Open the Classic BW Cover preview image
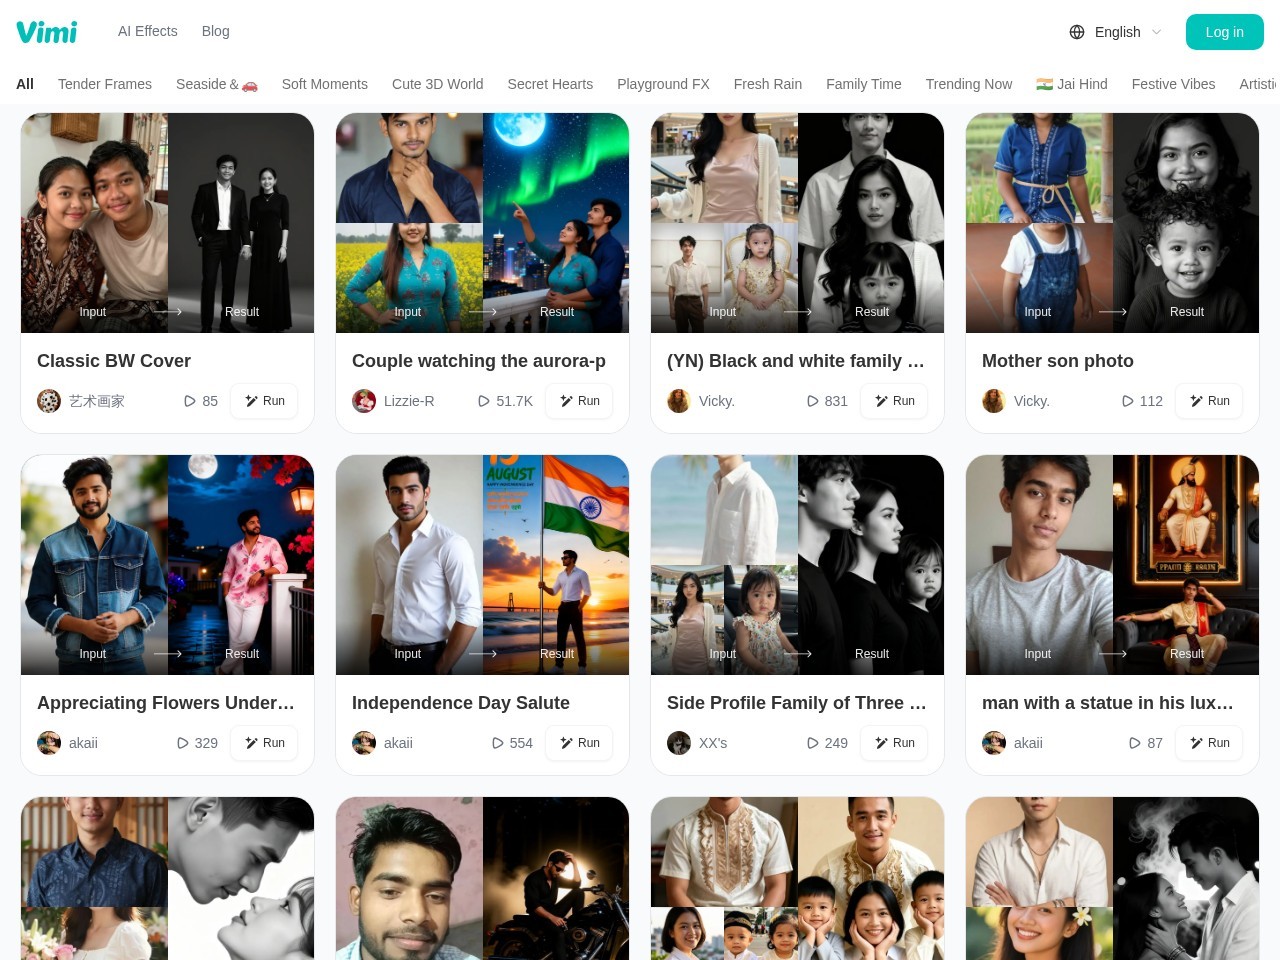 tap(168, 223)
